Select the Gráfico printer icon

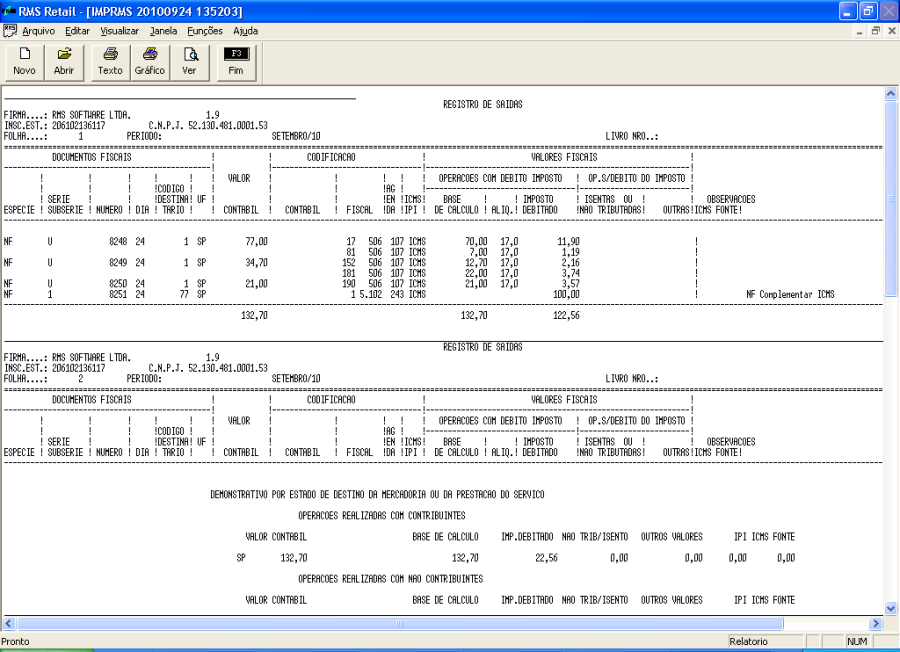click(150, 62)
